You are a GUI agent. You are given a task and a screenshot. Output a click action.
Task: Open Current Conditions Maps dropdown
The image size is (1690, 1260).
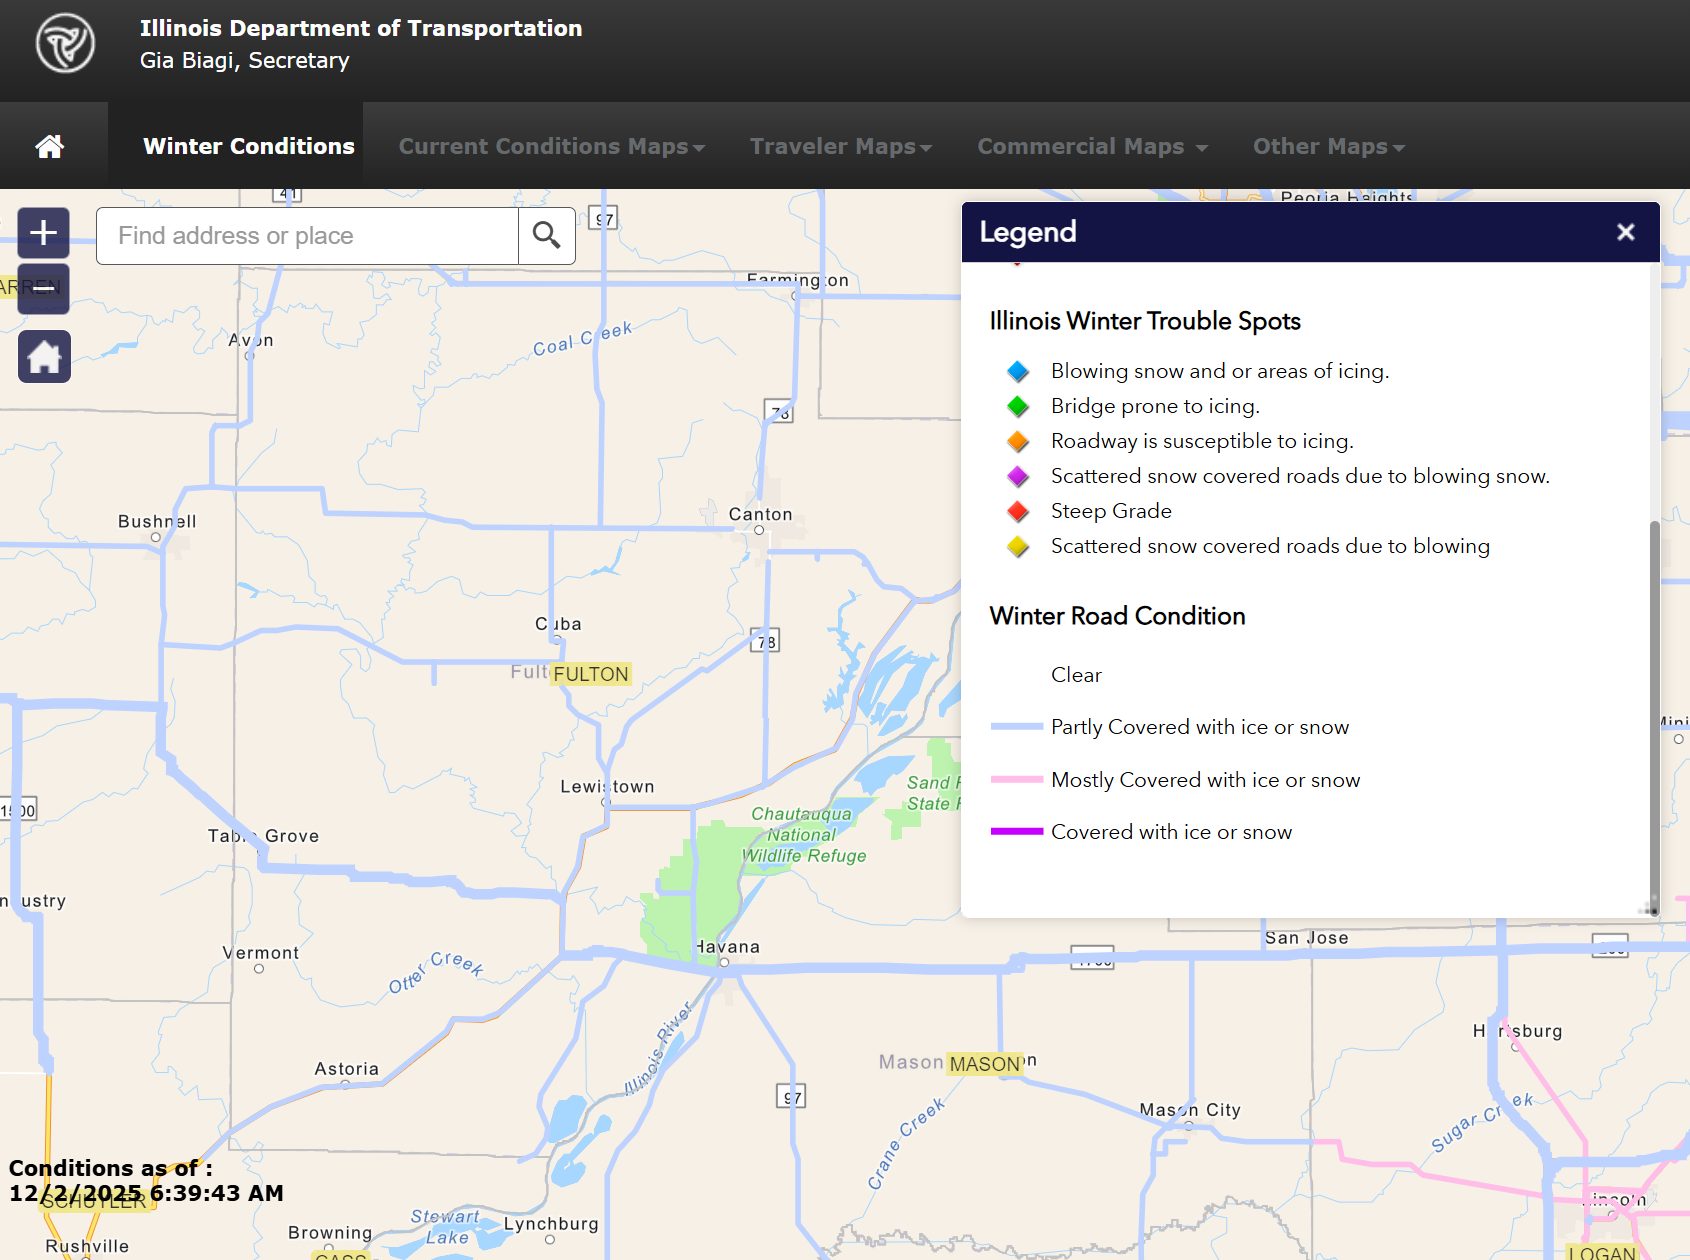(552, 146)
